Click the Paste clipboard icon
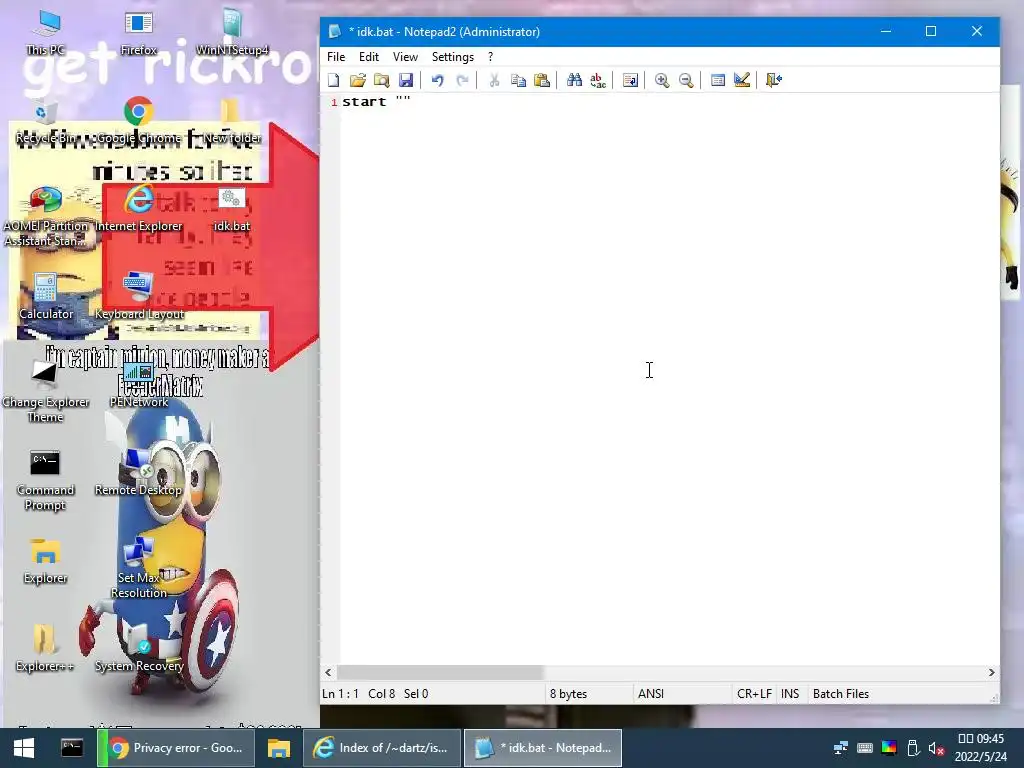1024x768 pixels. tap(542, 80)
